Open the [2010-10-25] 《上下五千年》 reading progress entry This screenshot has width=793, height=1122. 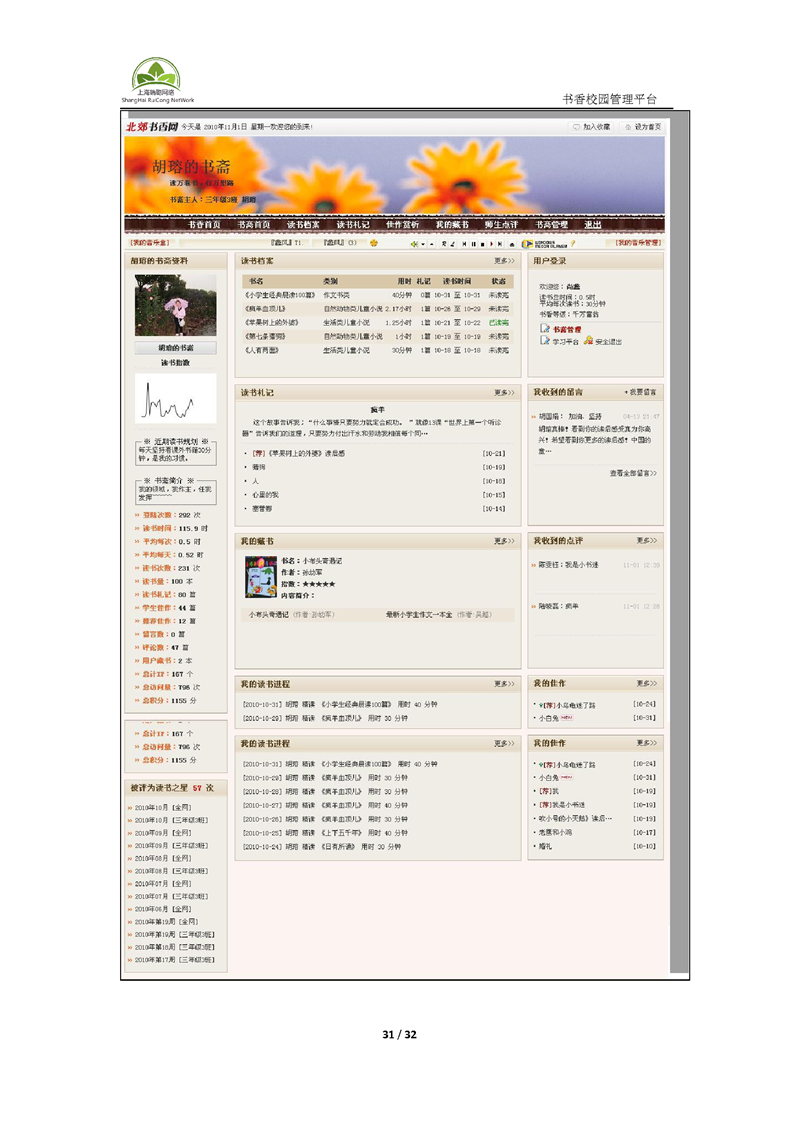click(325, 834)
